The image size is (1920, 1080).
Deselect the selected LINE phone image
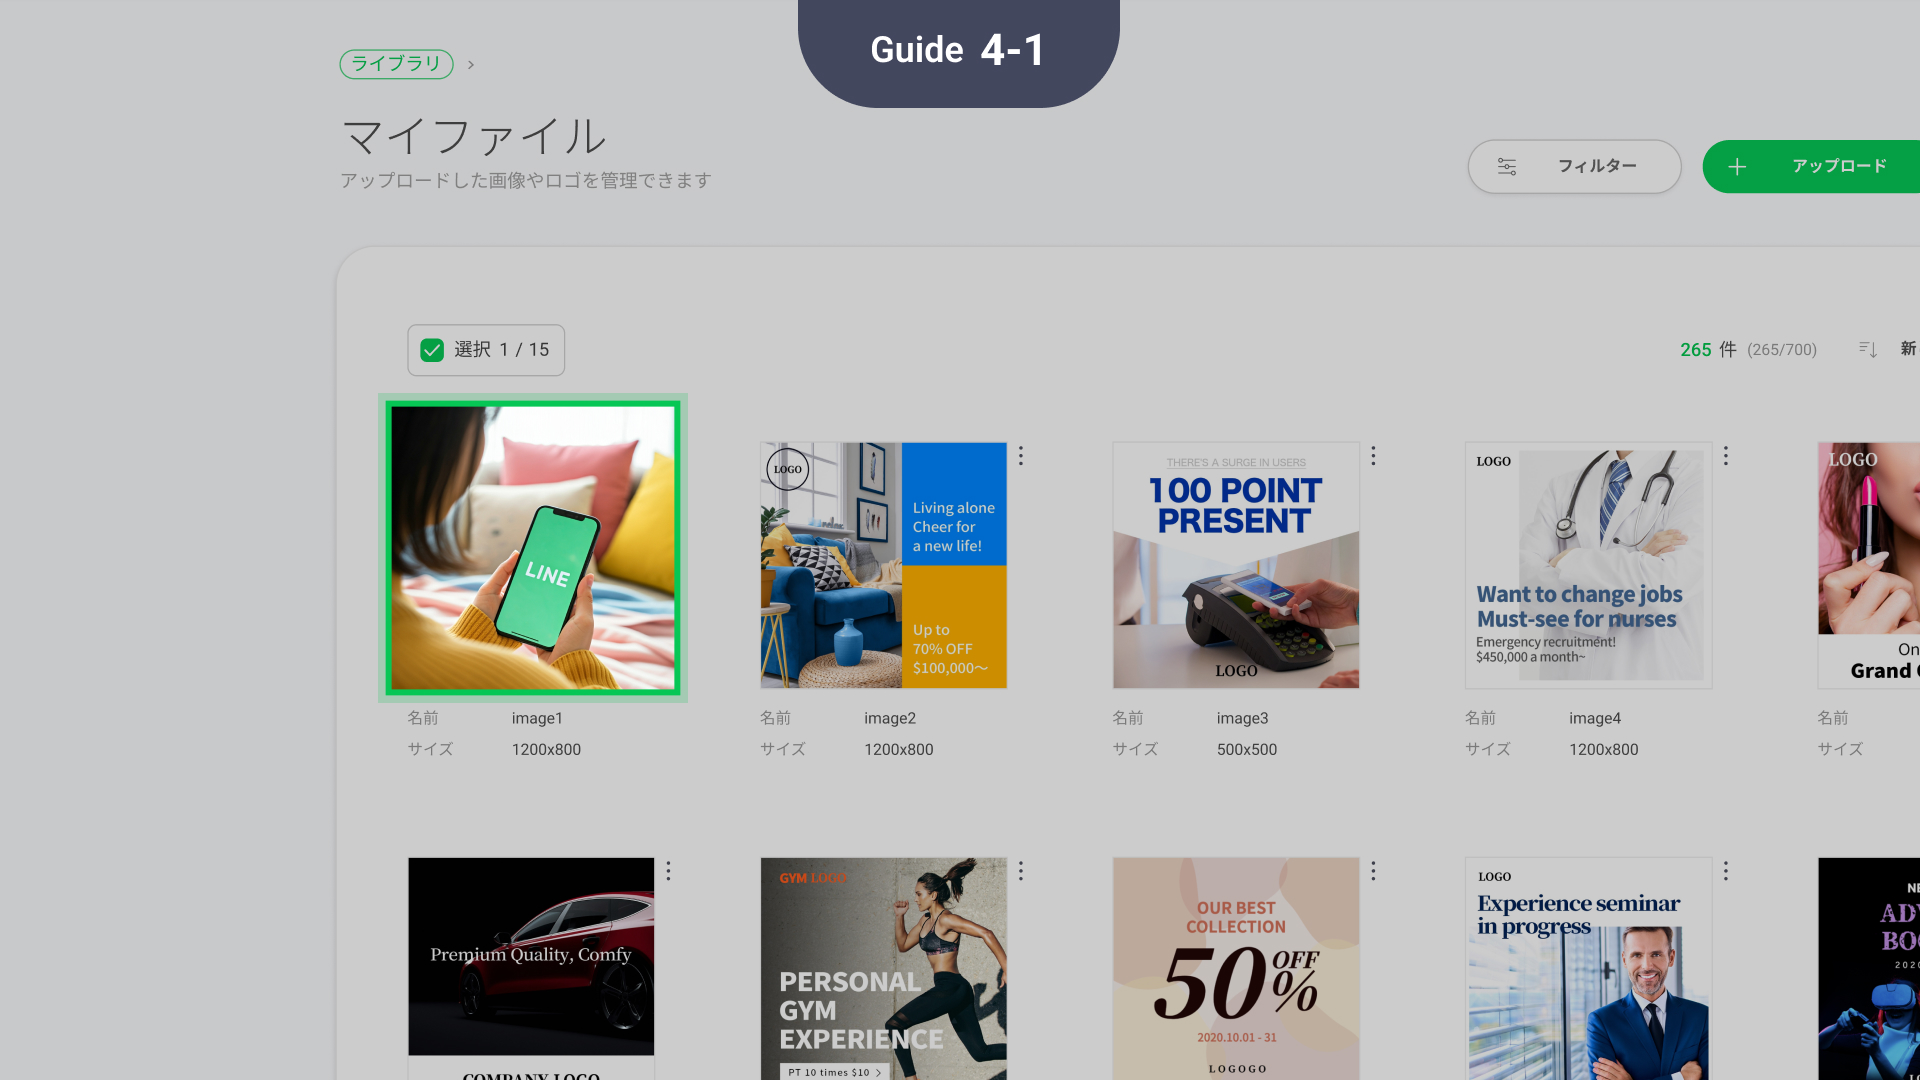533,548
